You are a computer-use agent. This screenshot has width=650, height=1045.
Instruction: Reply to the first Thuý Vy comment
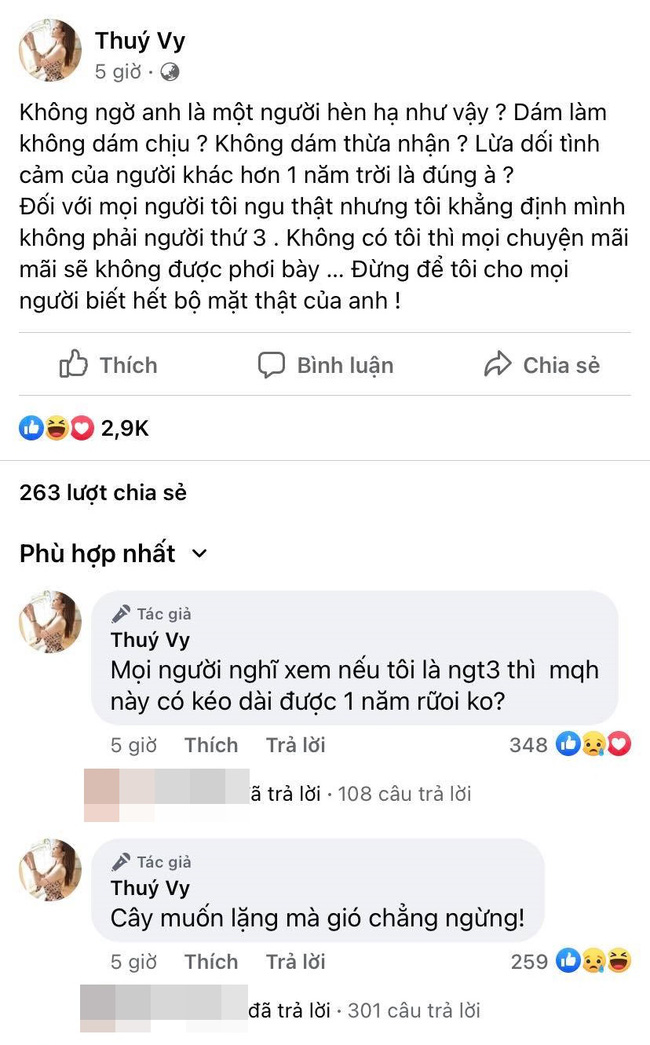click(295, 745)
